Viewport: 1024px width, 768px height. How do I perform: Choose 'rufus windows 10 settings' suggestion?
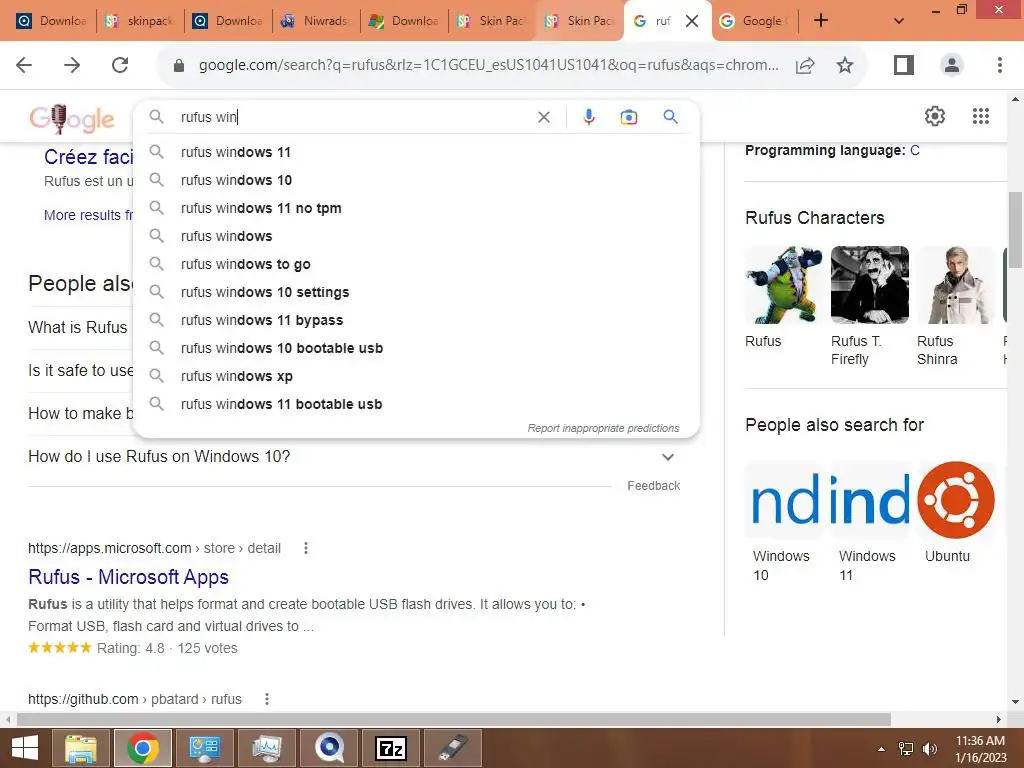pos(417,293)
